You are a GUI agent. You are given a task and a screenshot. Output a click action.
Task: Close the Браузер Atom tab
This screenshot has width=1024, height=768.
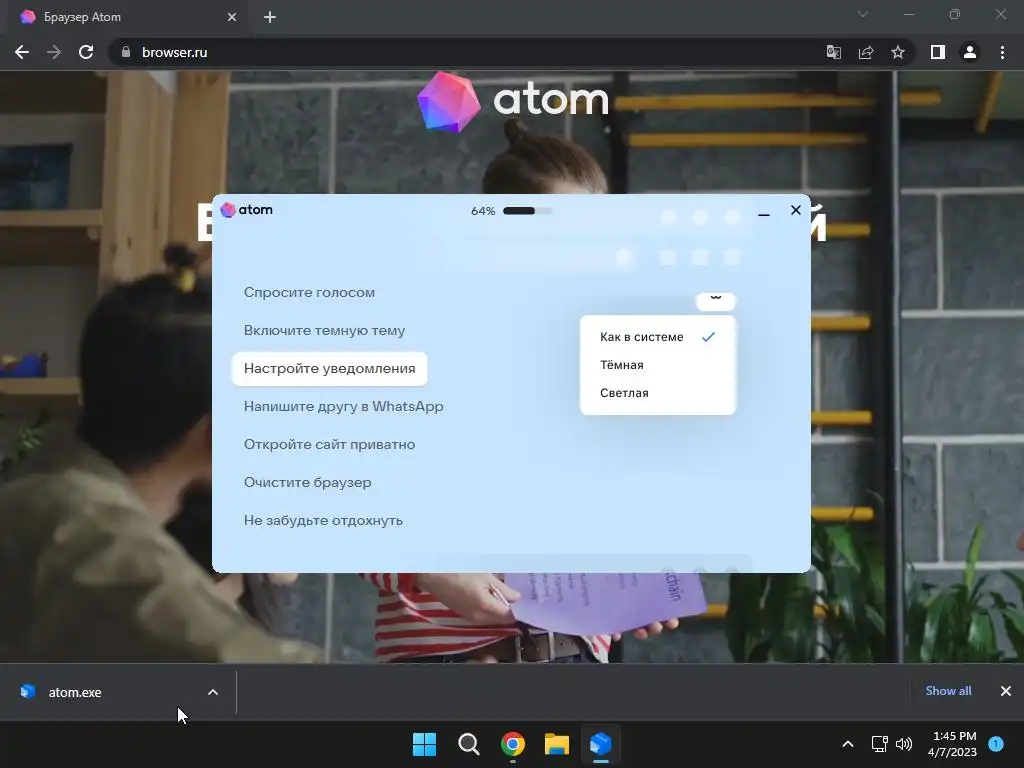tap(232, 17)
